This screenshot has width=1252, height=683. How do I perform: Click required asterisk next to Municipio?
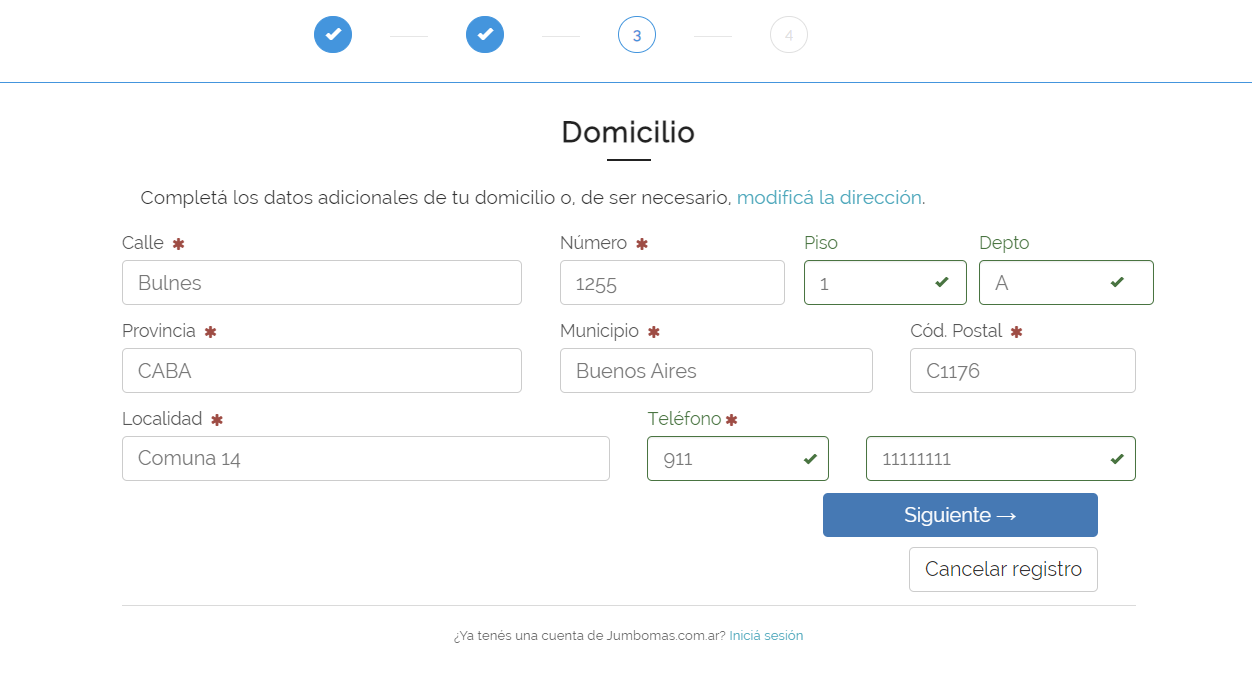coord(654,332)
